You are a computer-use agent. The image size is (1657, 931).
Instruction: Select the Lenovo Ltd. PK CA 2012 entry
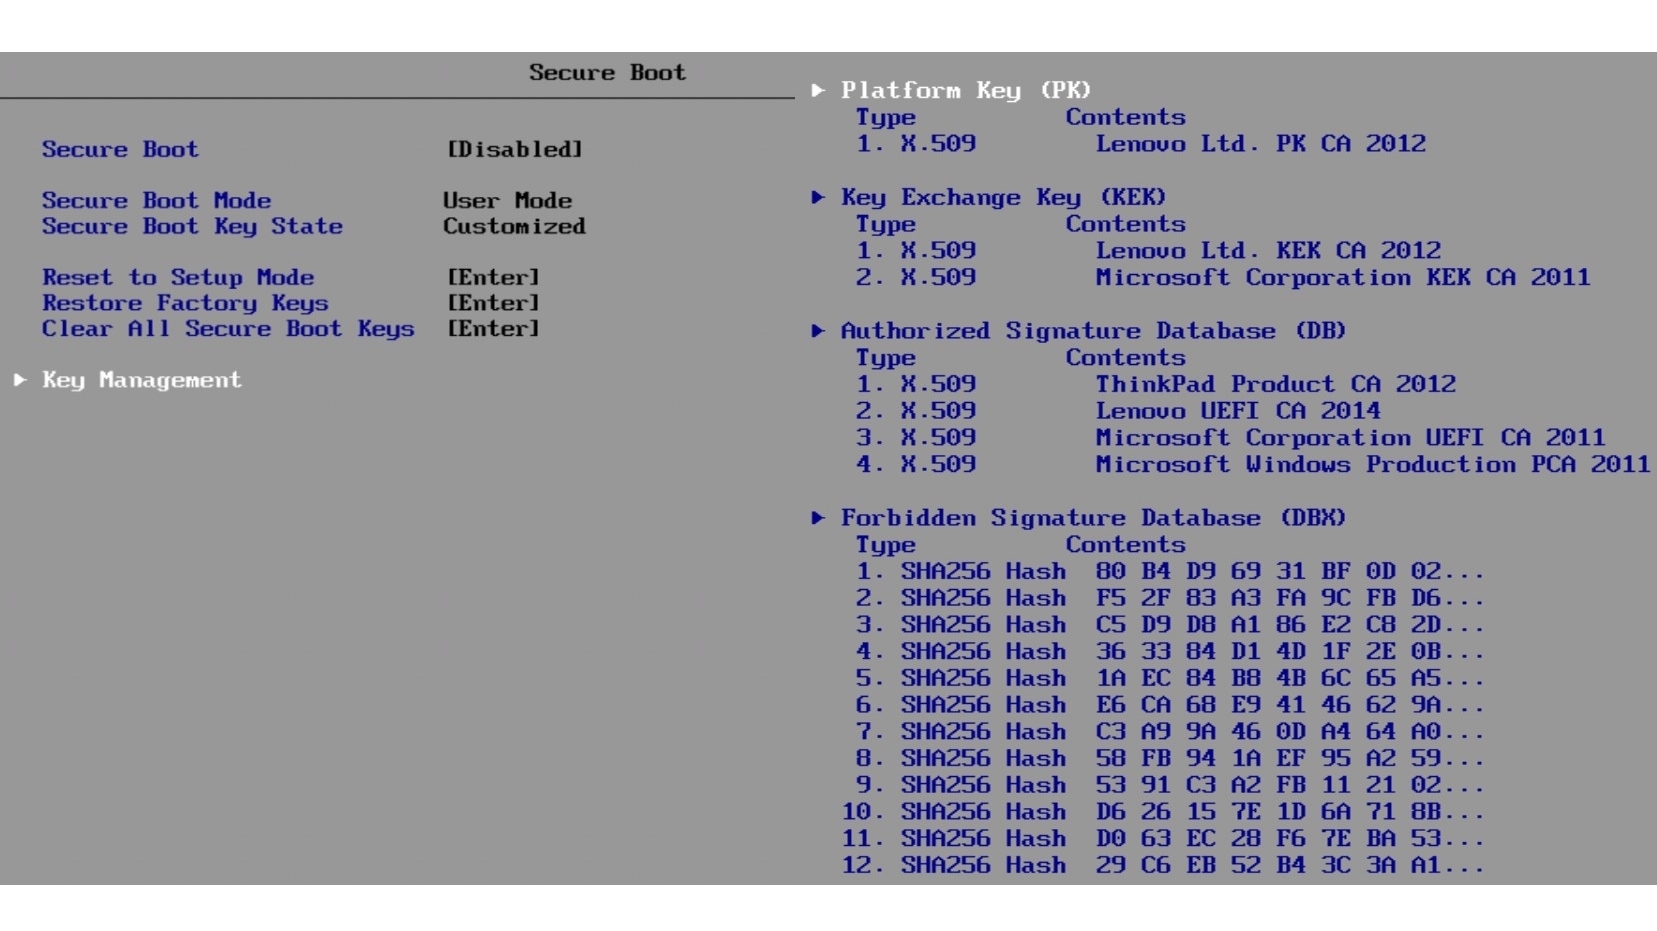pyautogui.click(x=1261, y=143)
